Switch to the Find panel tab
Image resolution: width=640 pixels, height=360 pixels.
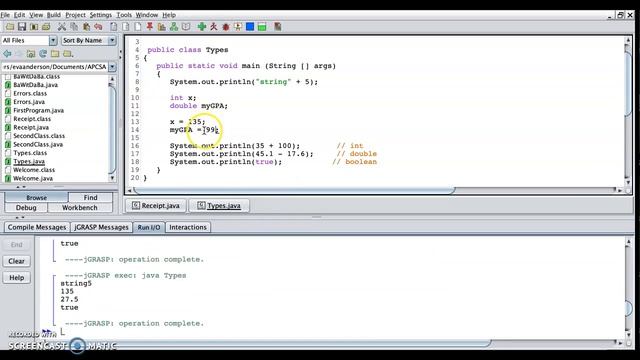pos(90,198)
